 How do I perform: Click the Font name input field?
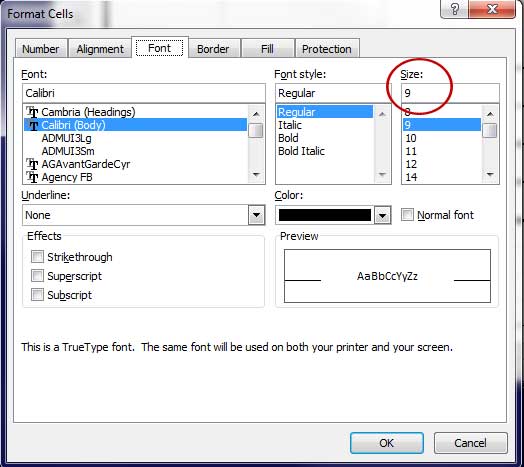click(144, 93)
